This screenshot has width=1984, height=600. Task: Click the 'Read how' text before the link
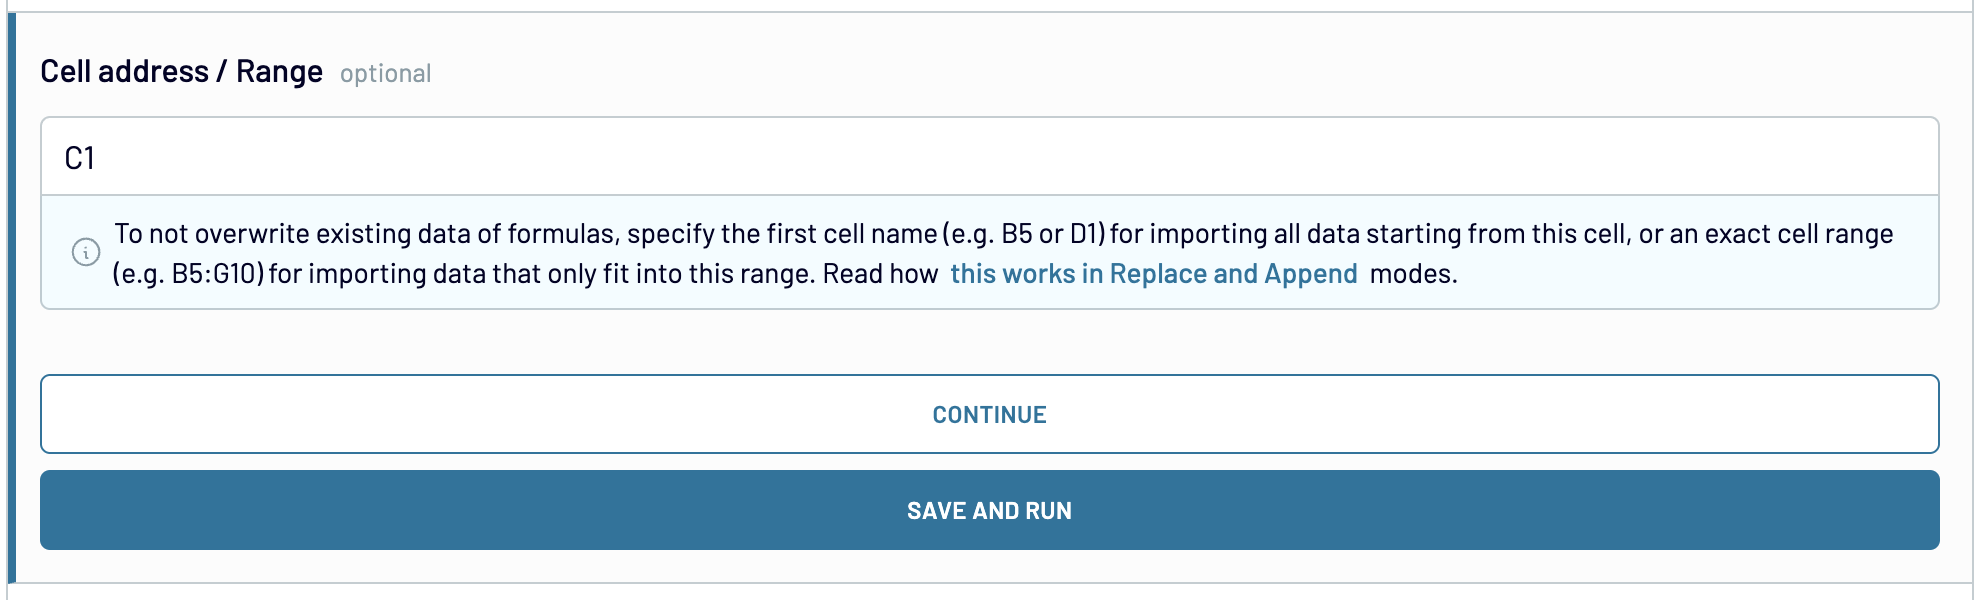[x=880, y=274]
